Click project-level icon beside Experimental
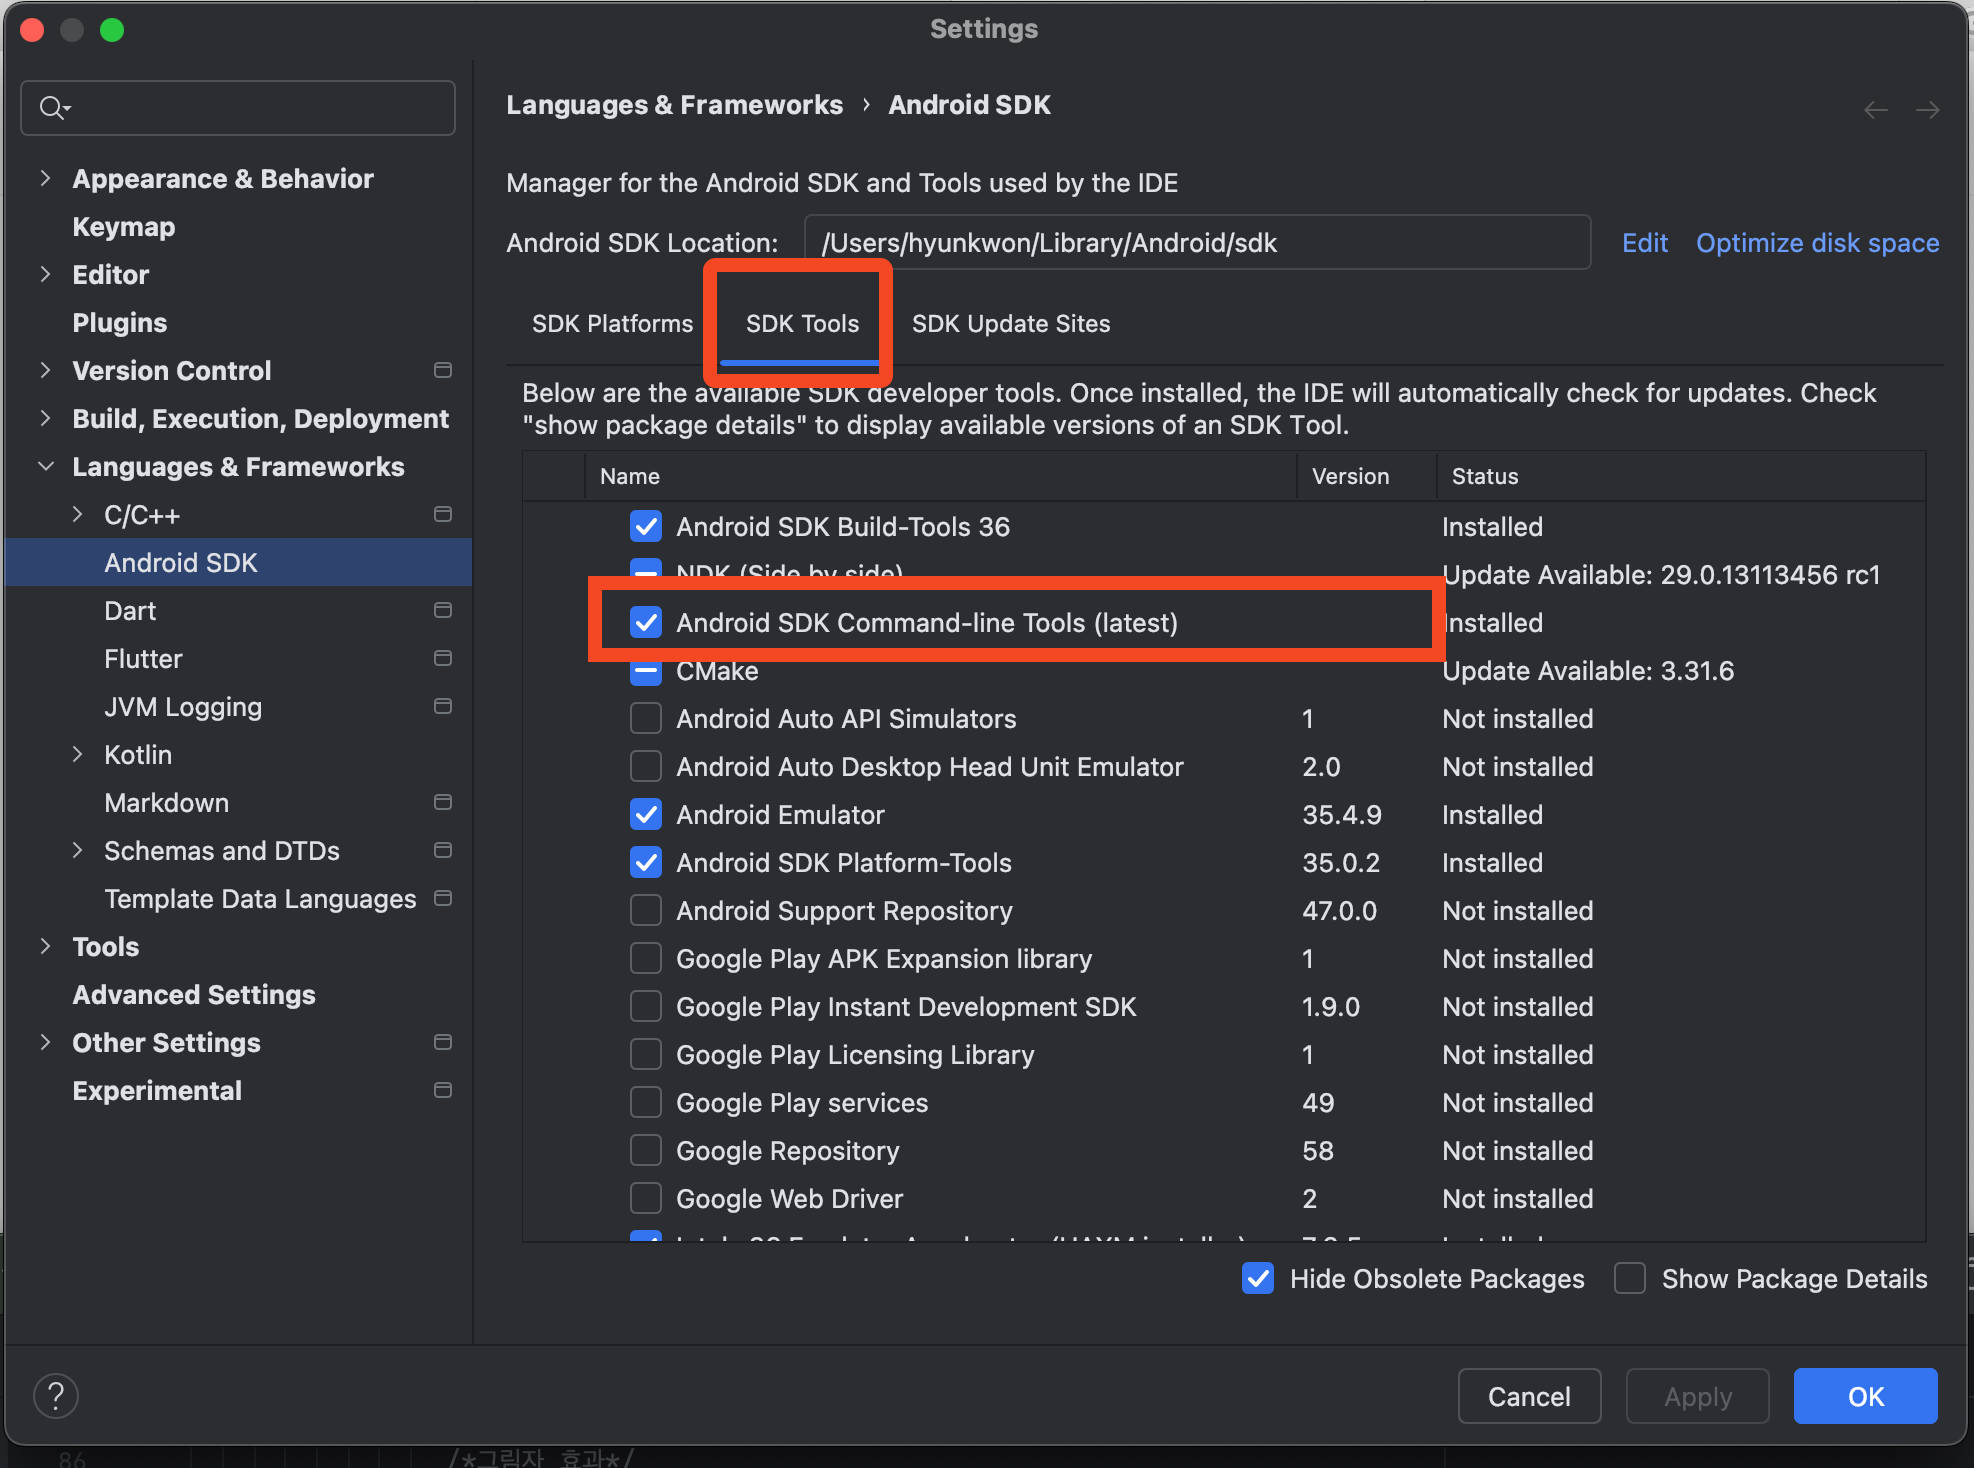The height and width of the screenshot is (1468, 1974). 443,1090
